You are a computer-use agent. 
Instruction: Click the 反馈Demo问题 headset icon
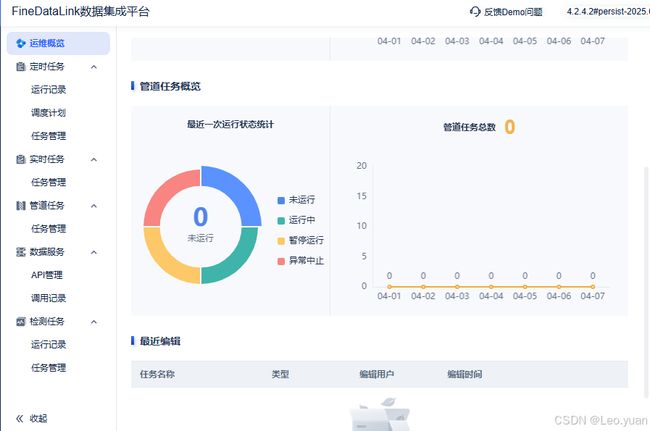tap(475, 12)
